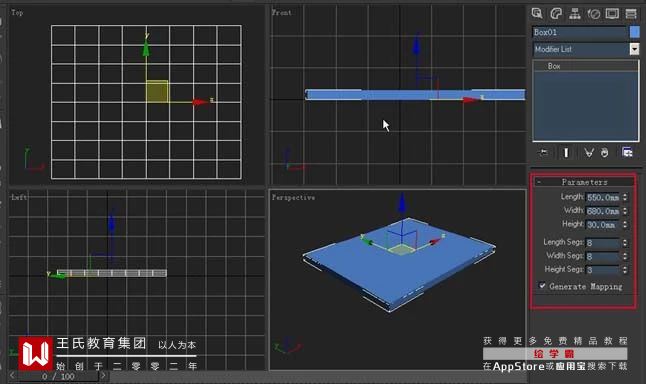Click the Width value field
Screen dimensions: 646x384
(x=603, y=211)
